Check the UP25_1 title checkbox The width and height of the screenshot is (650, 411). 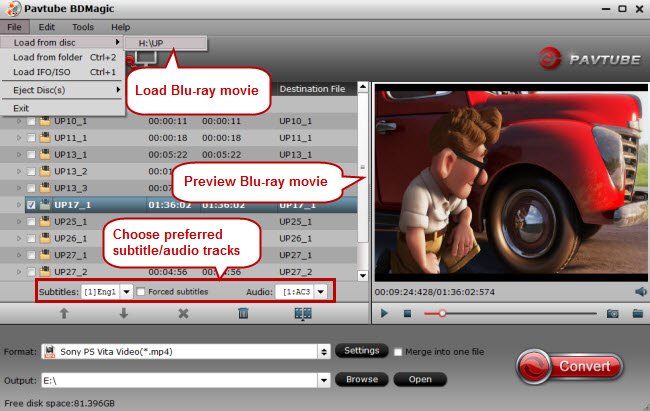coord(31,222)
